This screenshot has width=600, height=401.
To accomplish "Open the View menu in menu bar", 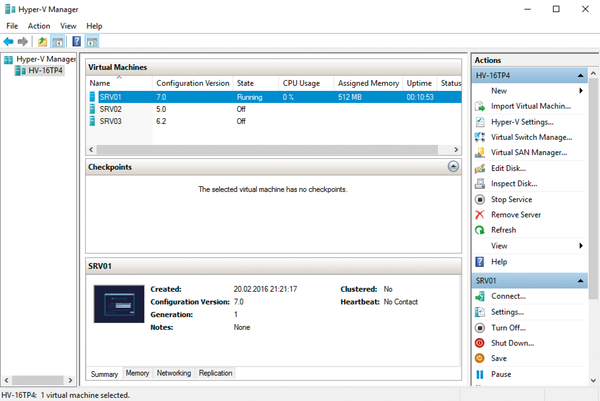I will [x=68, y=26].
